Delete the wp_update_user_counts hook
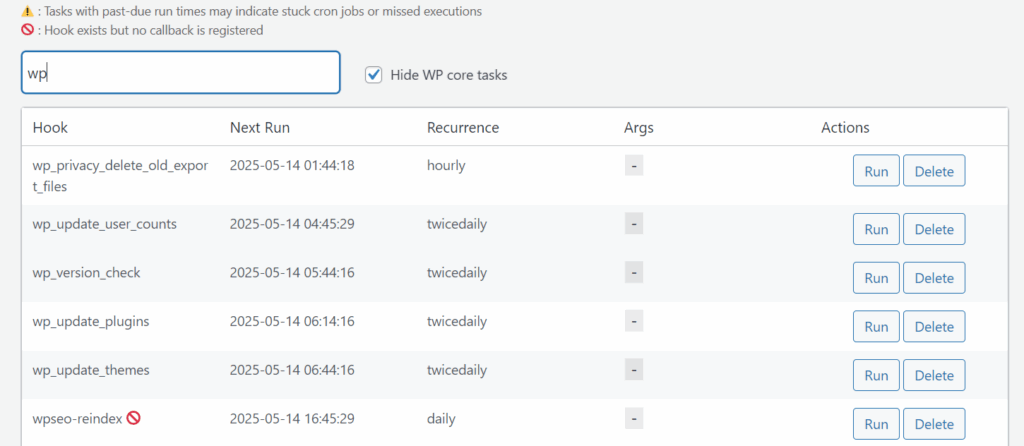Image resolution: width=1024 pixels, height=446 pixels. (934, 229)
